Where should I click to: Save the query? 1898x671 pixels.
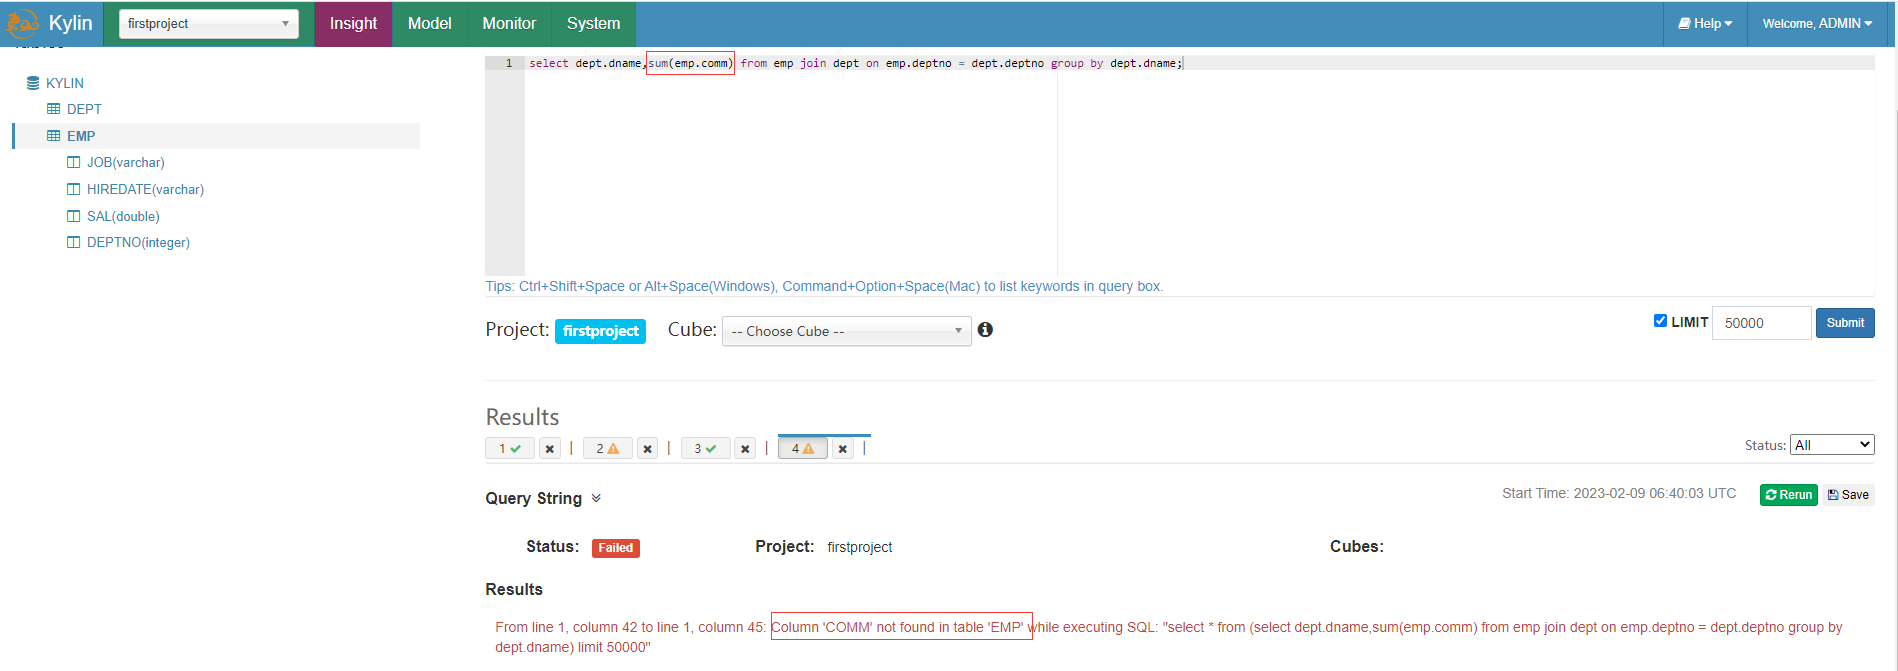tap(1848, 495)
